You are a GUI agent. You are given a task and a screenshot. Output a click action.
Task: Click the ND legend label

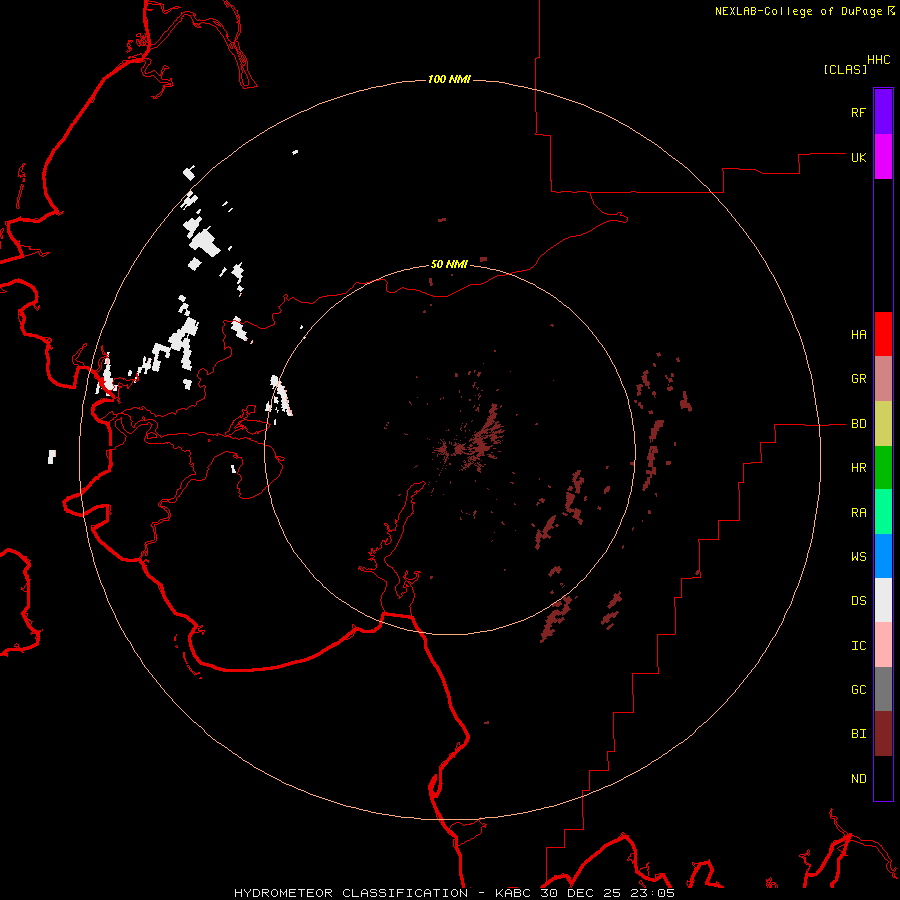pos(859,779)
